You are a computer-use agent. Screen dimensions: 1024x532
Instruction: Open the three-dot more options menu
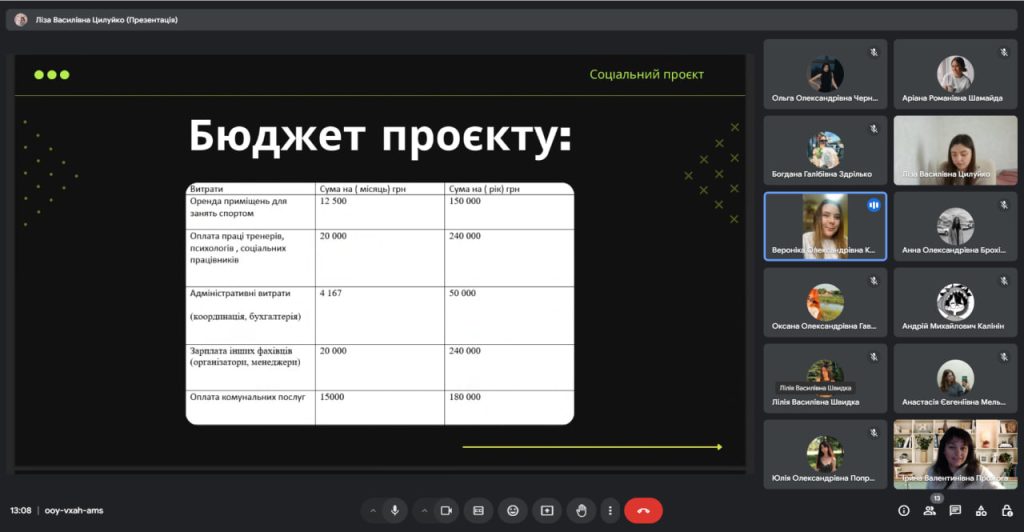(x=609, y=510)
